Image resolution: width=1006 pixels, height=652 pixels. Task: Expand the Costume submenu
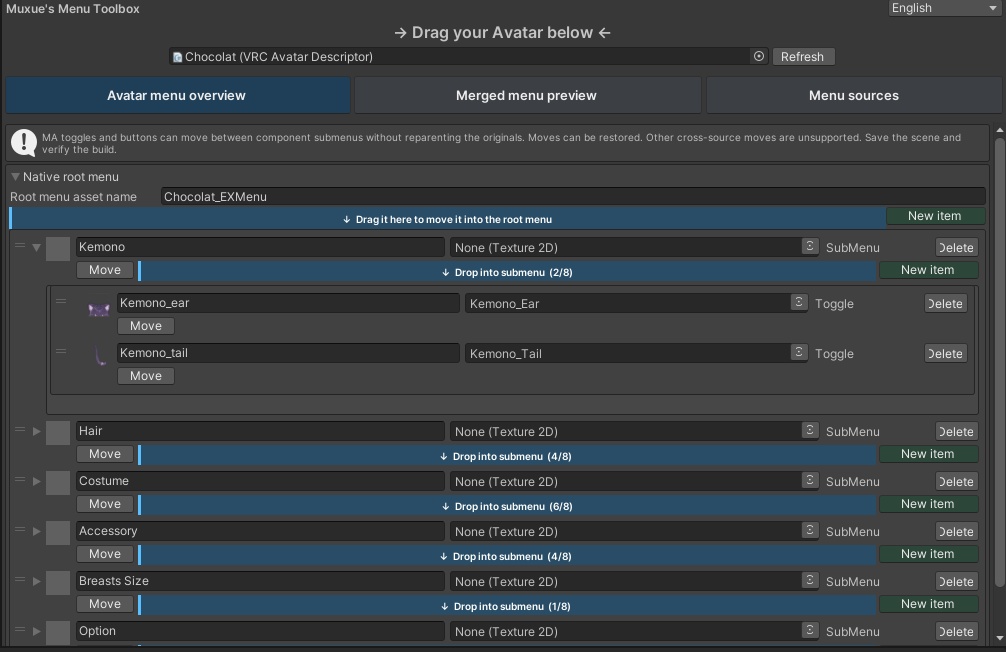37,481
